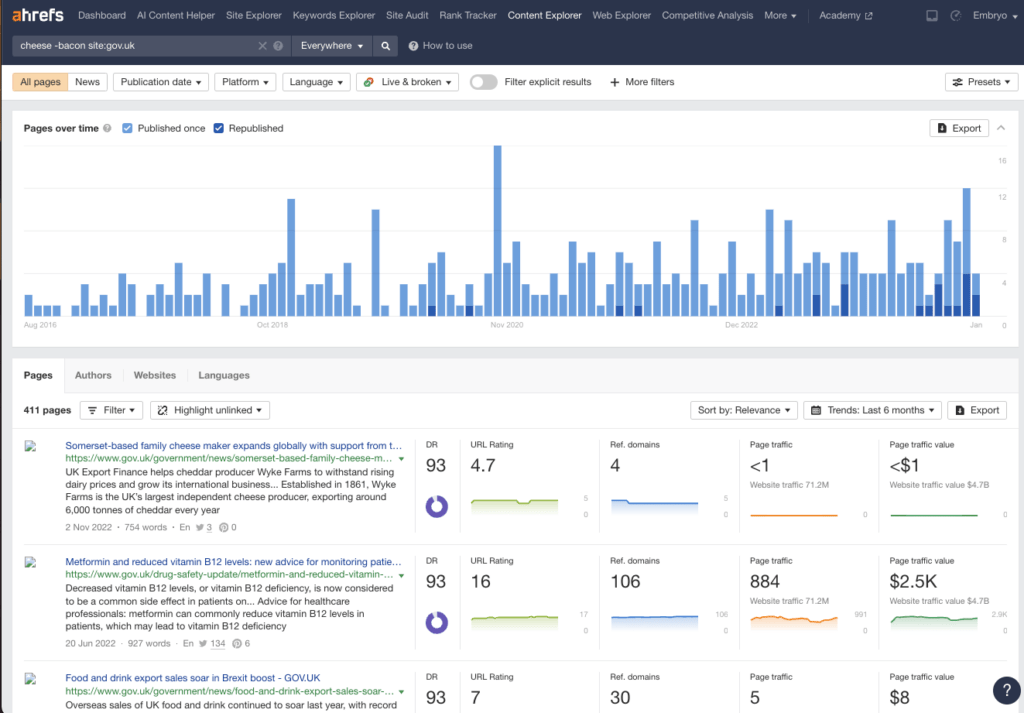Open the results Filter dropdown
1024x713 pixels.
[111, 410]
